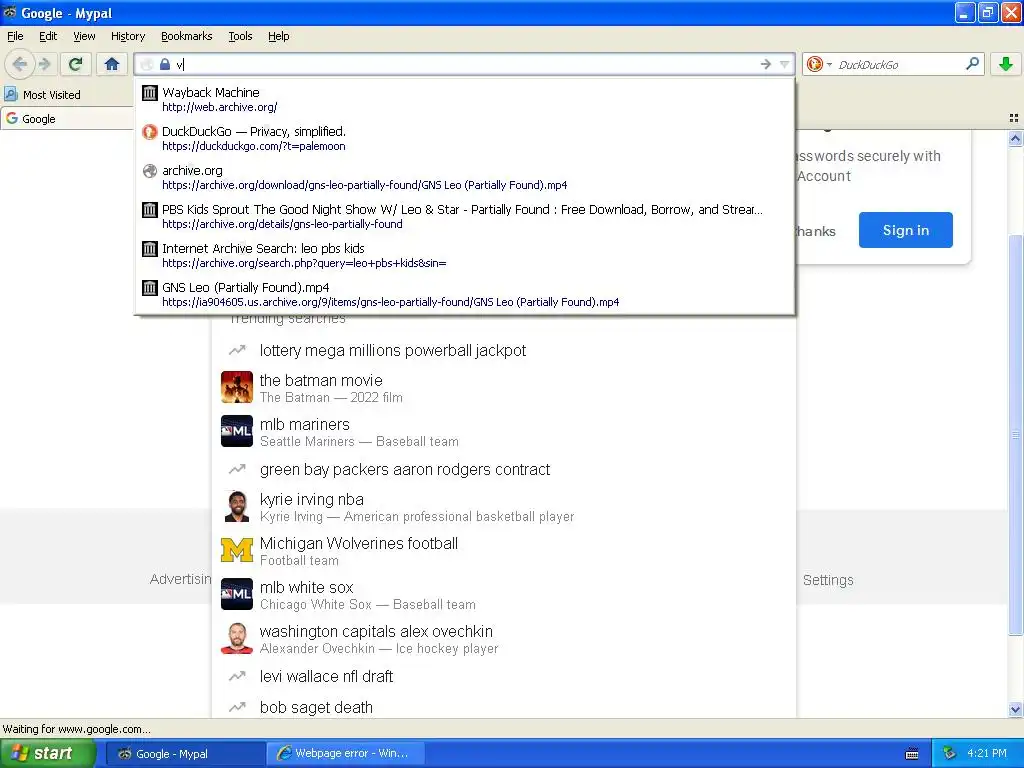Click the Alexander Ovechkin portrait thumbnail

(x=236, y=638)
